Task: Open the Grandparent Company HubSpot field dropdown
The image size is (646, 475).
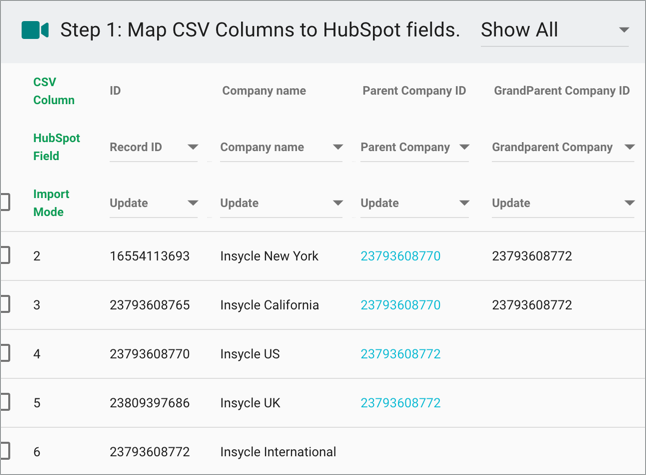Action: click(563, 147)
